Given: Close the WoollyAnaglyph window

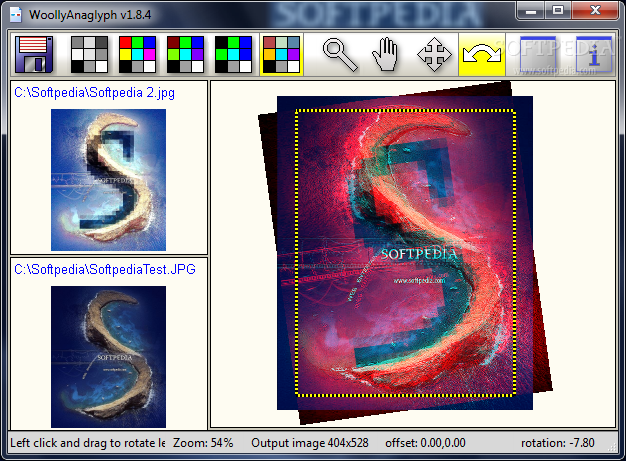Looking at the screenshot, I should point(595,11).
